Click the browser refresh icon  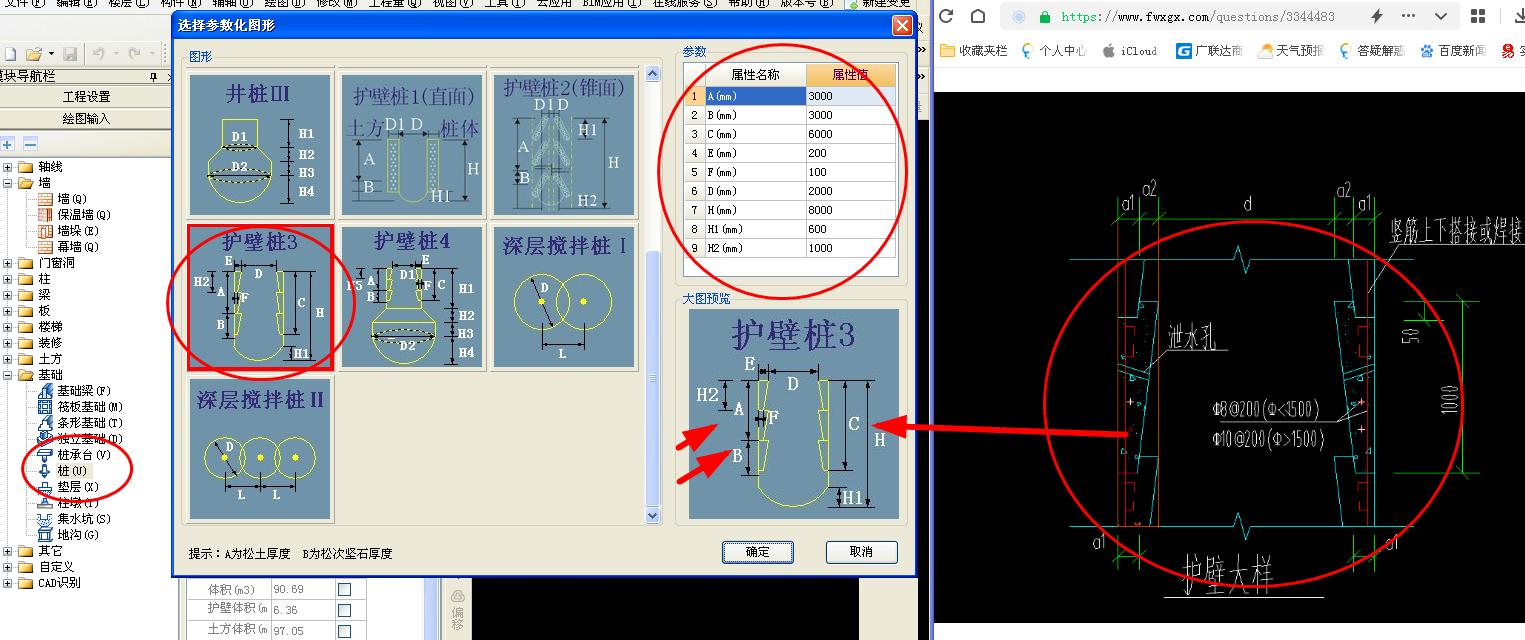(946, 16)
